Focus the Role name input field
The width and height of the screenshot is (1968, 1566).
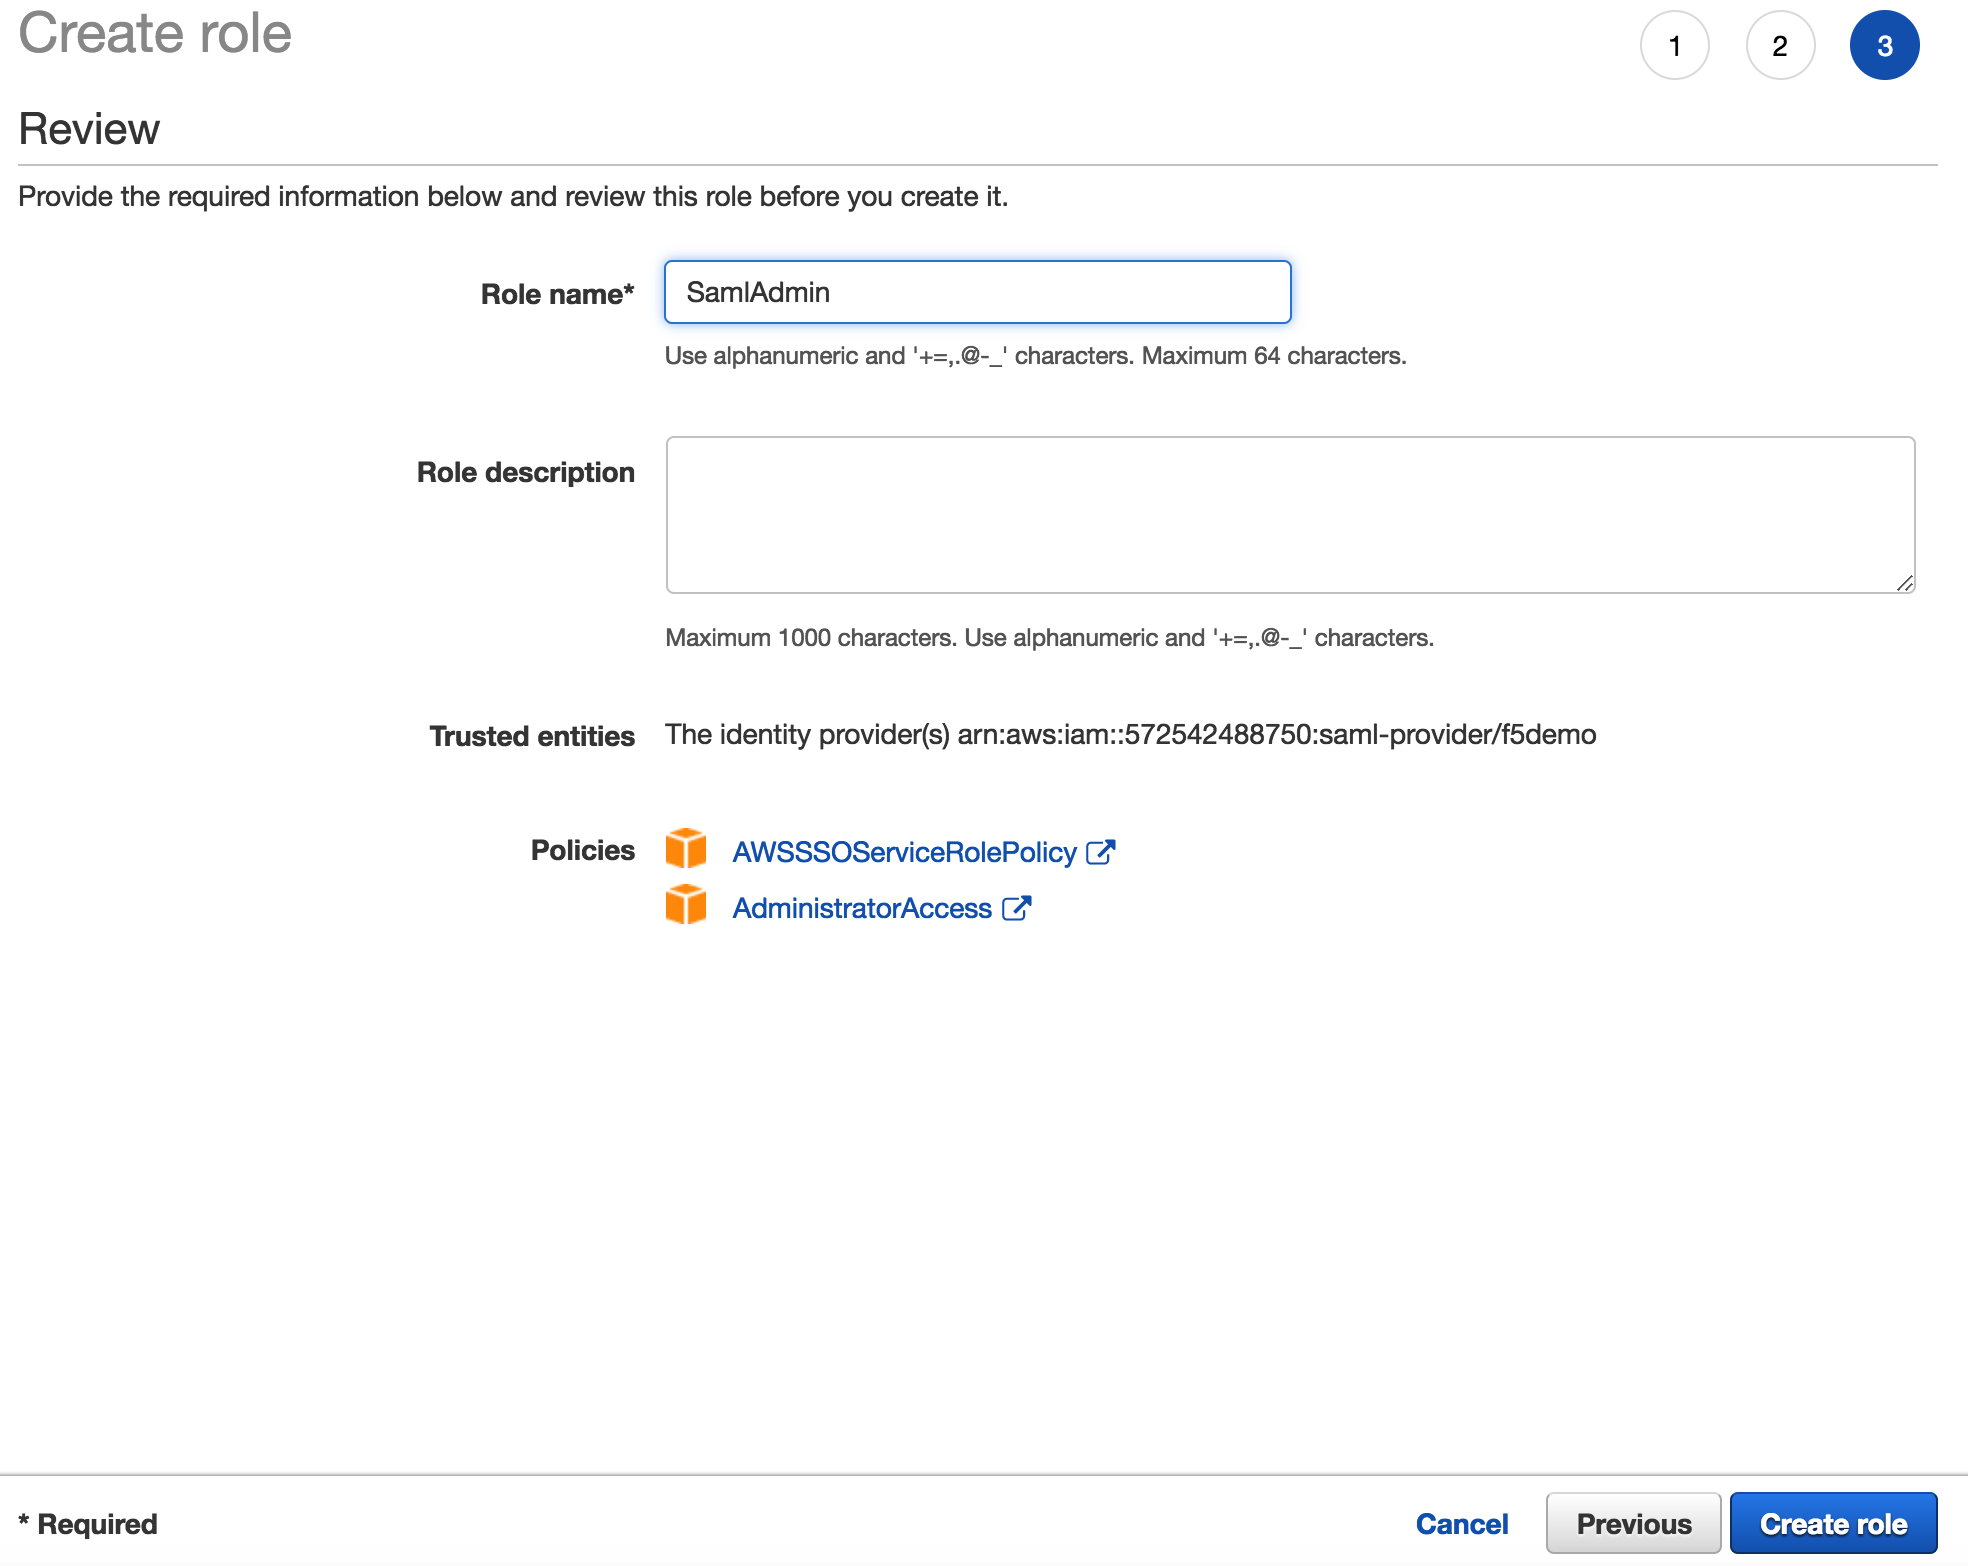[x=978, y=292]
